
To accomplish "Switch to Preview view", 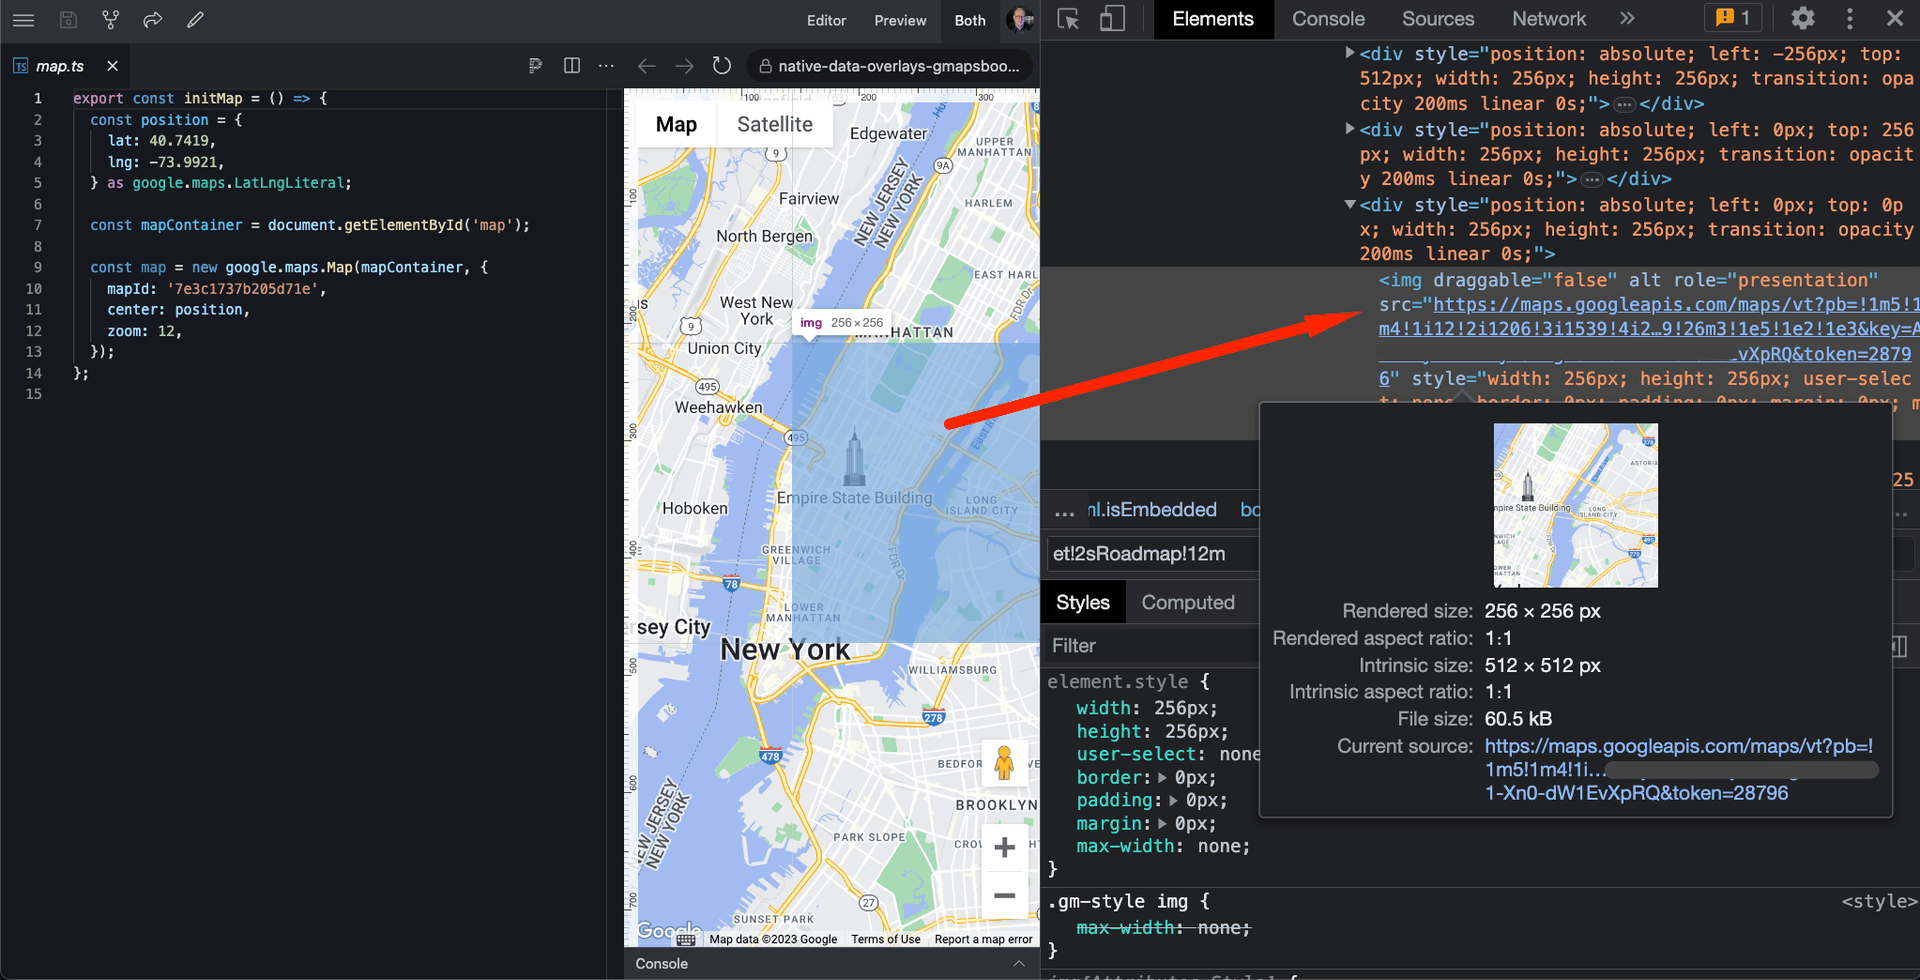I will click(x=900, y=20).
